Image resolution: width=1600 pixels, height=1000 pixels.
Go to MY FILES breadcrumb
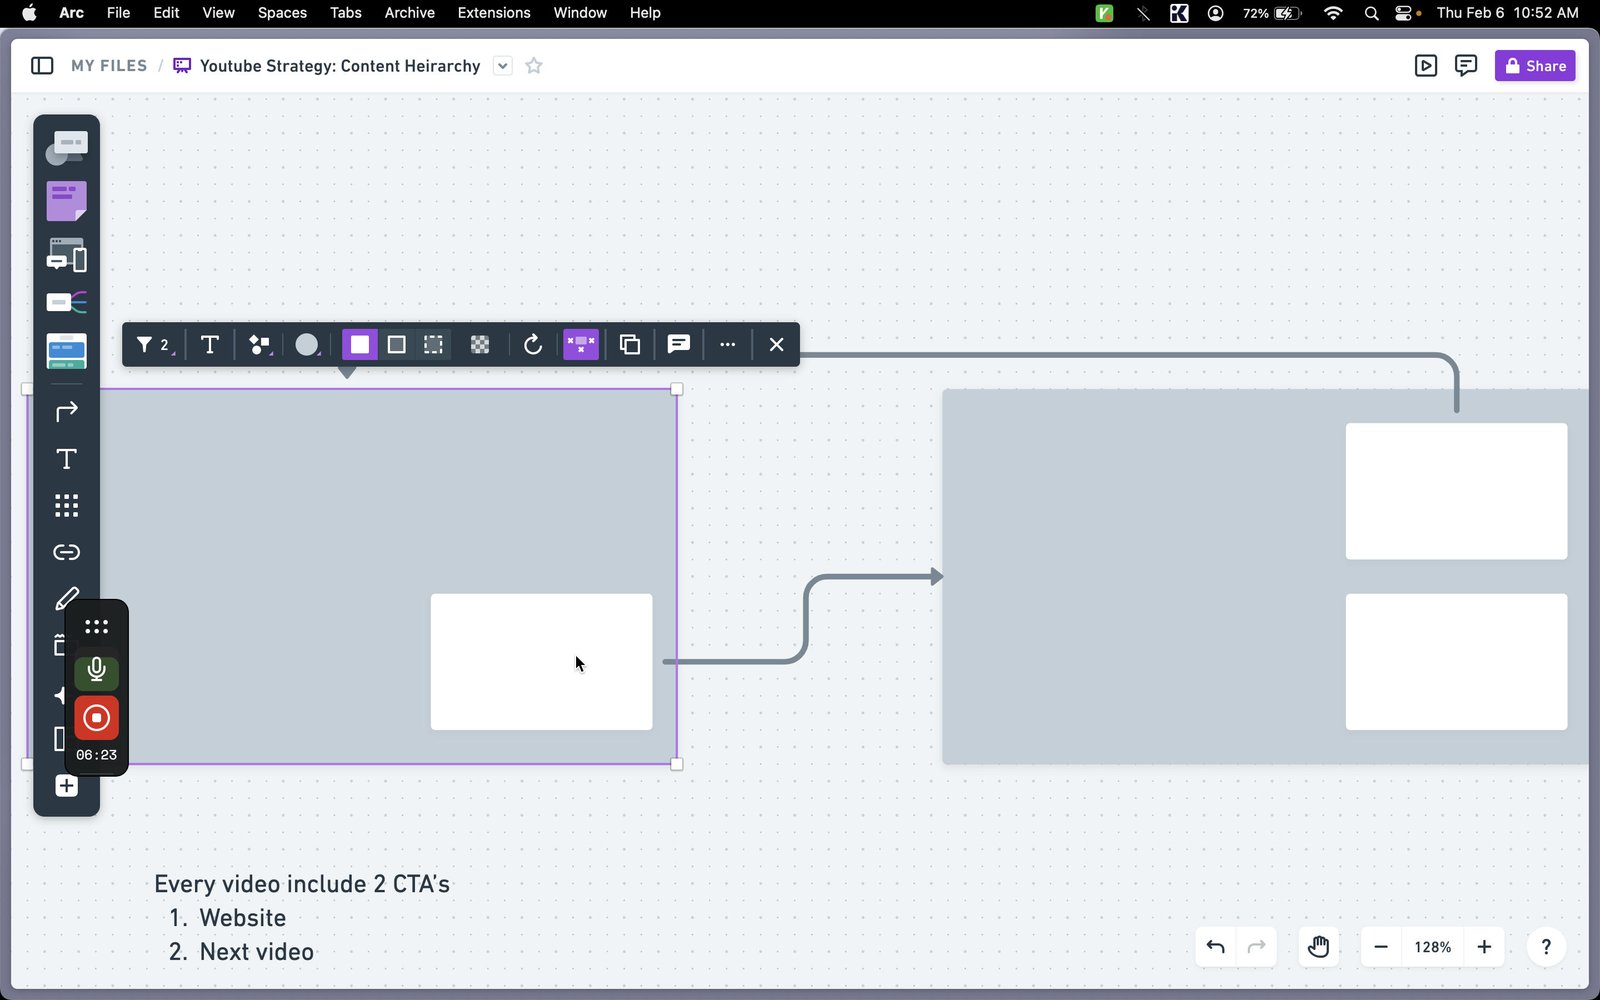(x=109, y=66)
